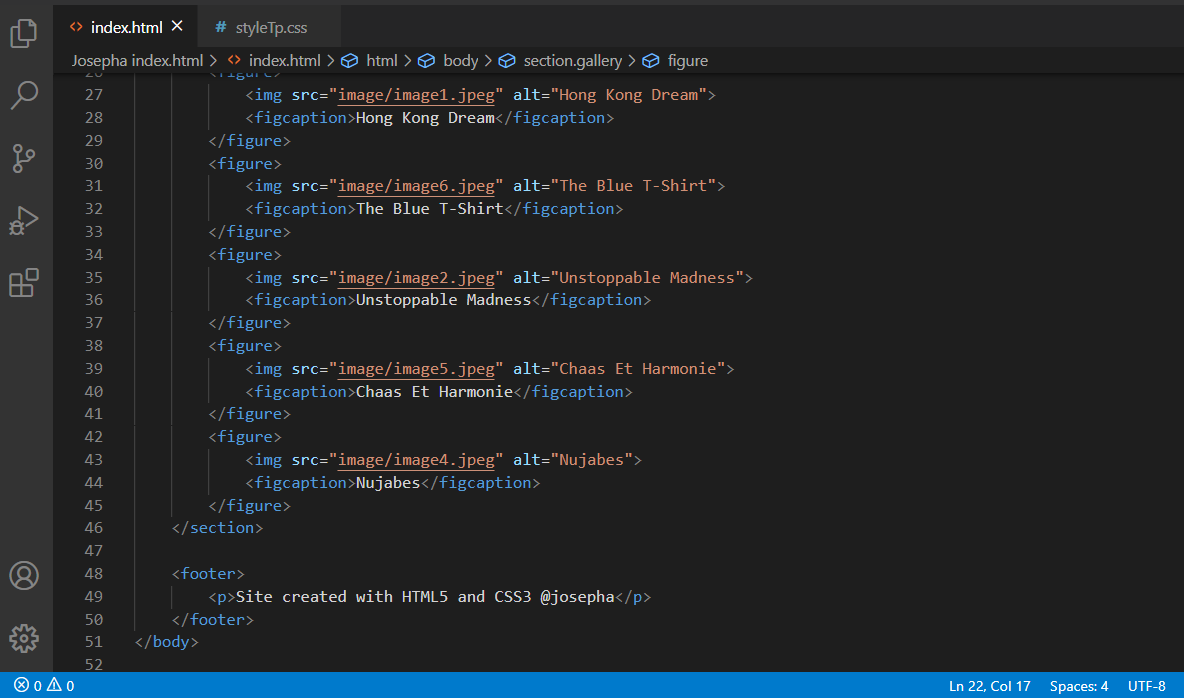This screenshot has width=1184, height=698.
Task: Change indentation via Spaces: 4
Action: point(1078,686)
